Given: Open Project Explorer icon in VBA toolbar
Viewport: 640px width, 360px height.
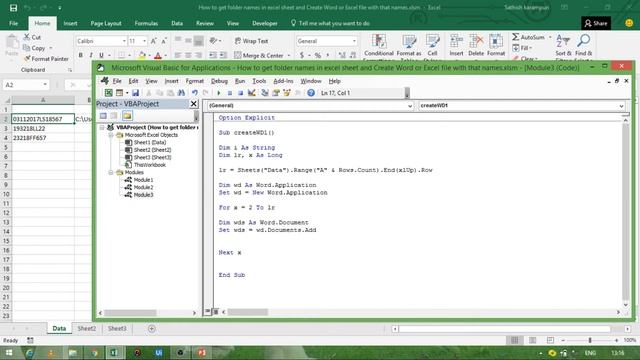Looking at the screenshot, I should click(265, 93).
